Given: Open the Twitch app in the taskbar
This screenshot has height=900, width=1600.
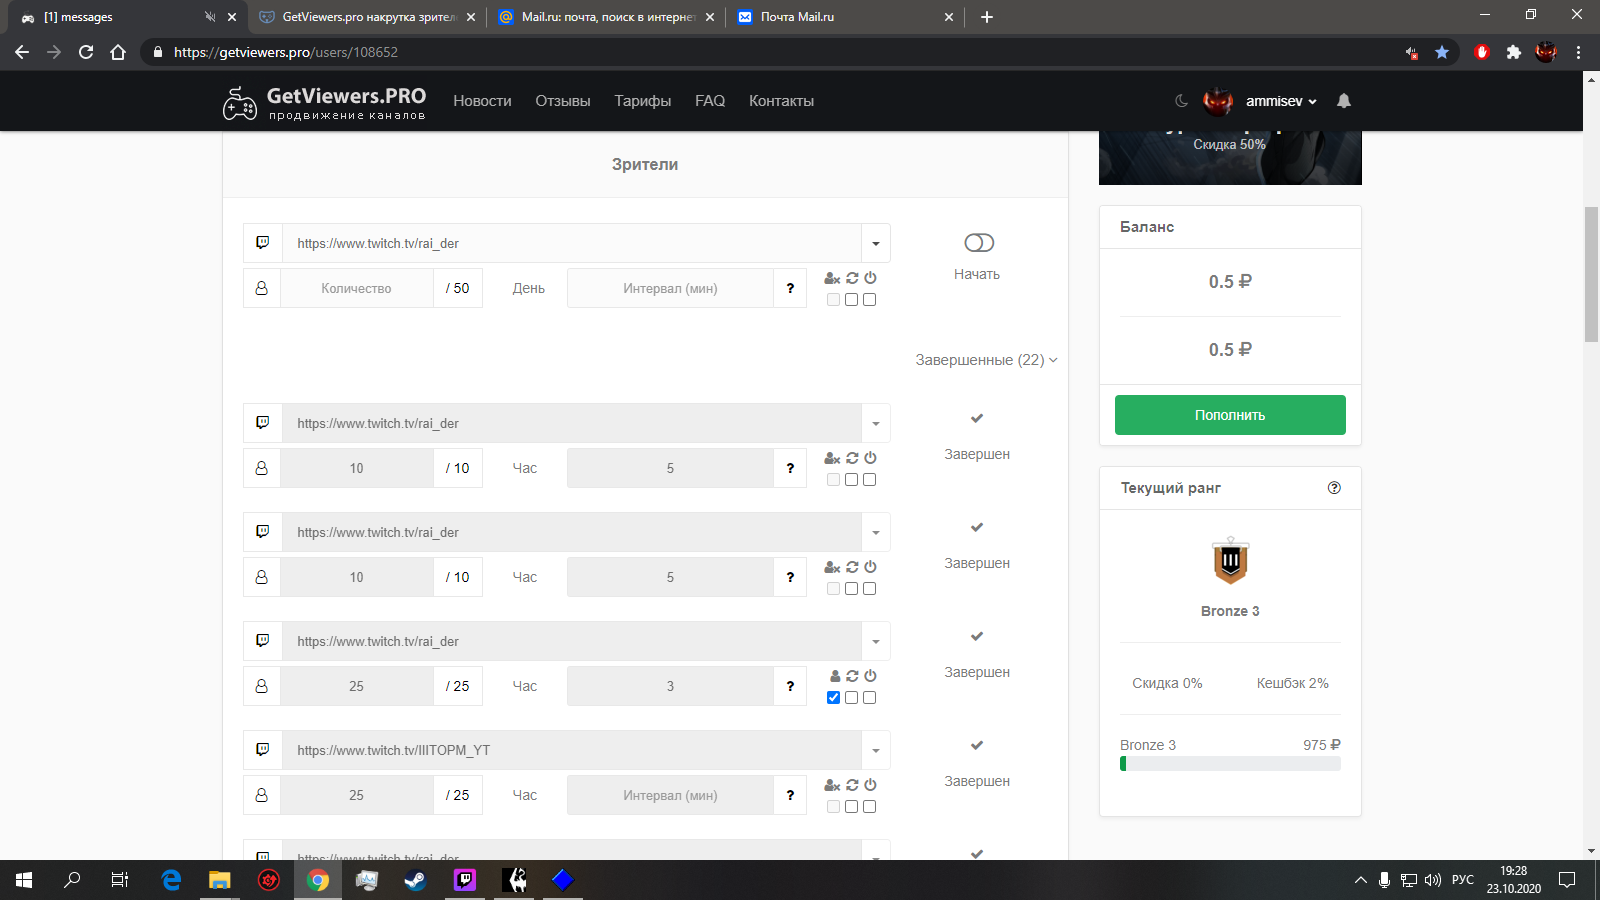Looking at the screenshot, I should coord(465,880).
